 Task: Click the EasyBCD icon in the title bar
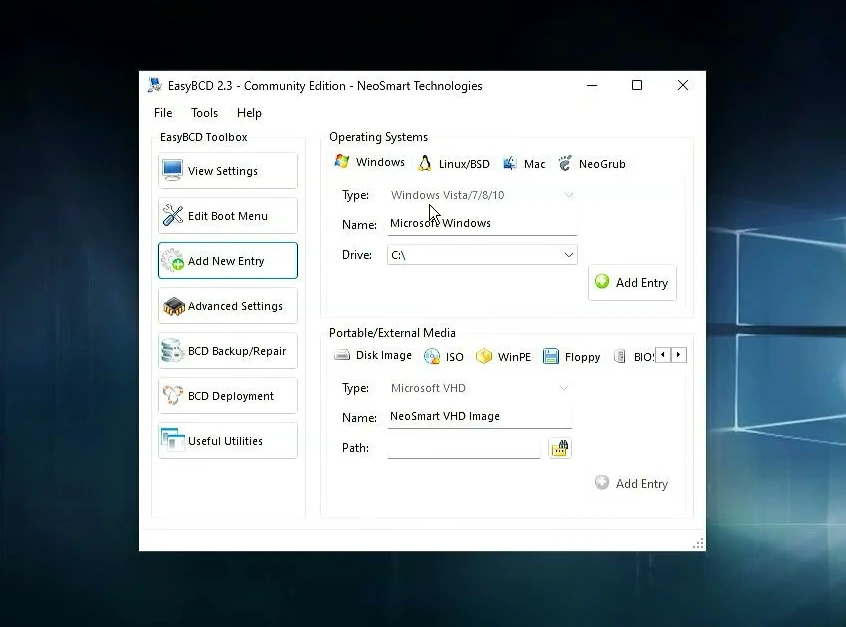pos(155,85)
